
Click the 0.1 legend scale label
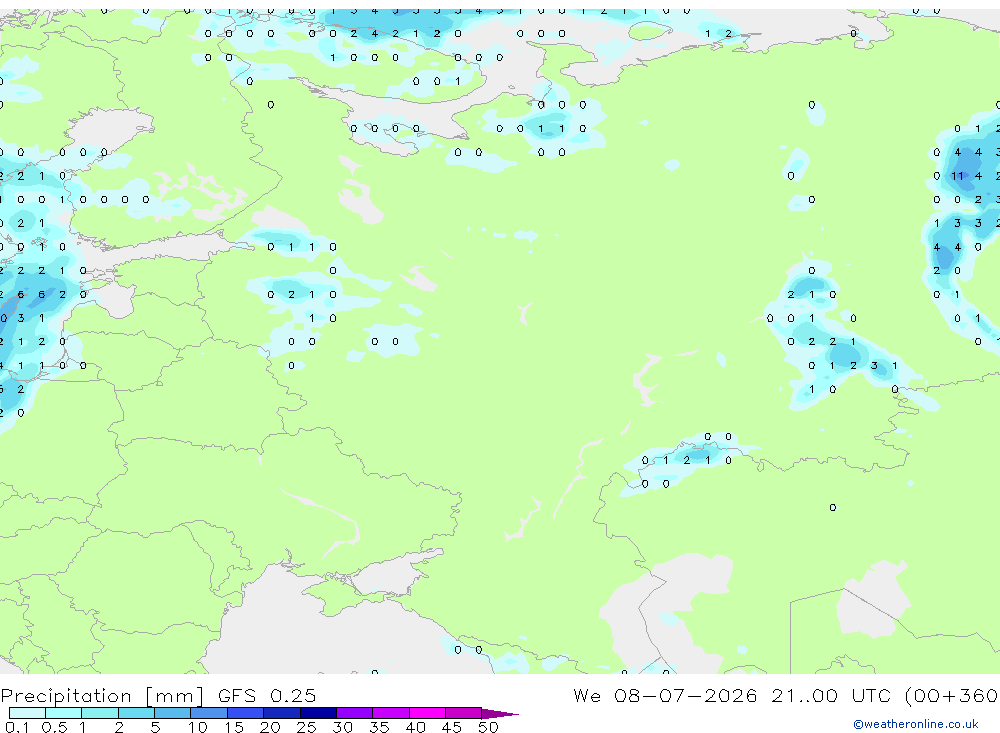[17, 727]
